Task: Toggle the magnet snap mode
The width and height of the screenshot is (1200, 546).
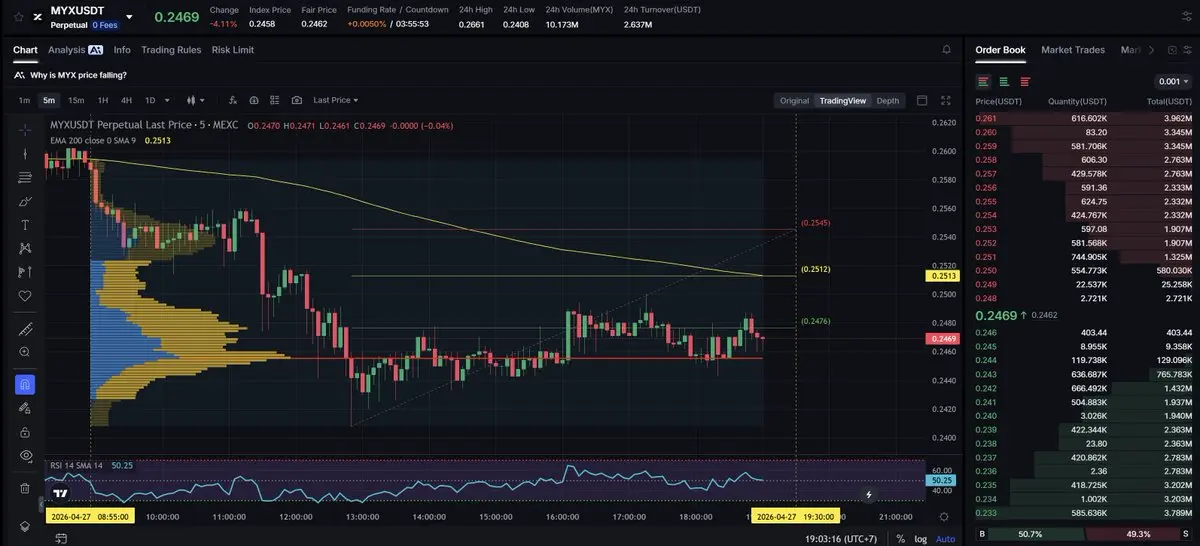Action: 24,384
